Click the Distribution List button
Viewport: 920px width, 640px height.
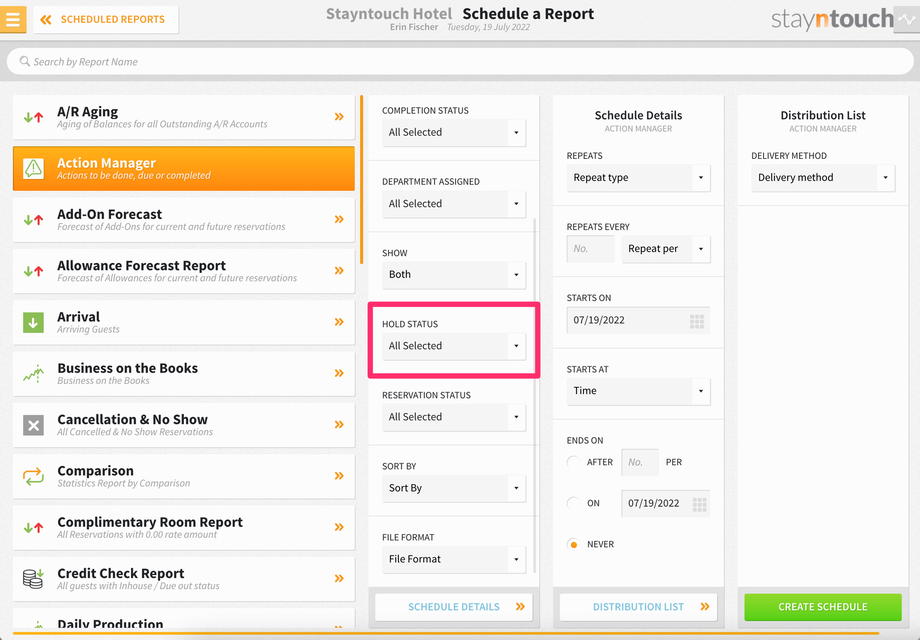click(x=638, y=607)
